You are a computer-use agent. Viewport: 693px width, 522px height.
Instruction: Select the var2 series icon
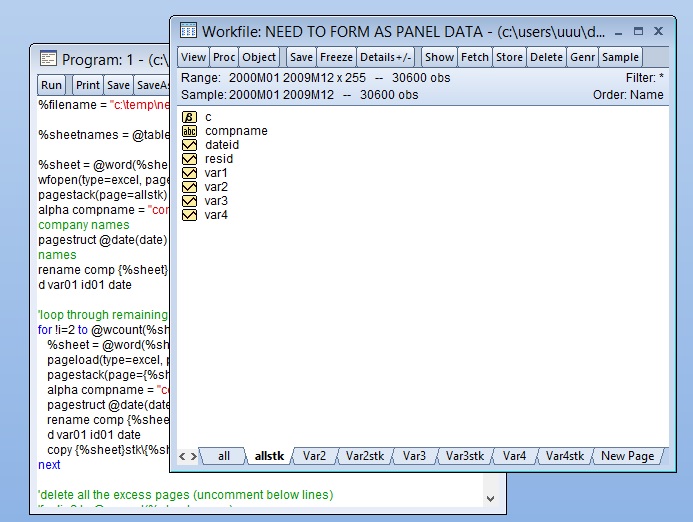tap(189, 187)
